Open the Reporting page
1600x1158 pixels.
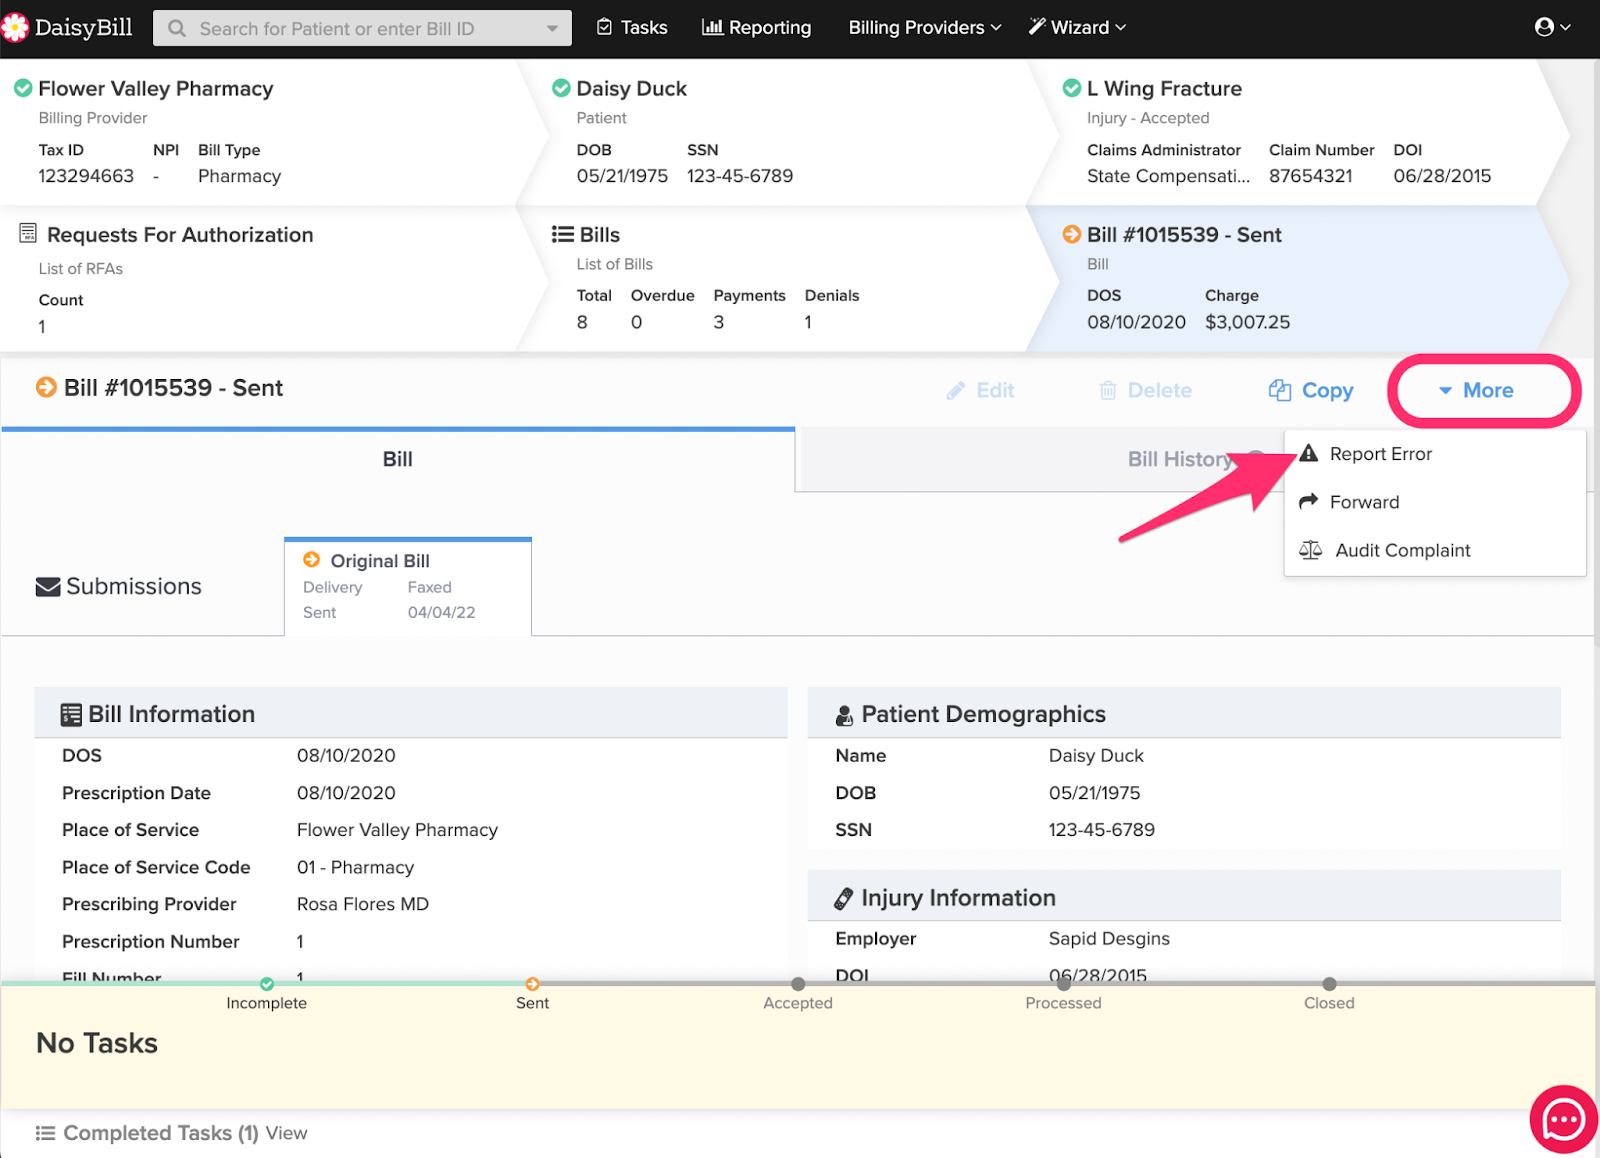(757, 28)
